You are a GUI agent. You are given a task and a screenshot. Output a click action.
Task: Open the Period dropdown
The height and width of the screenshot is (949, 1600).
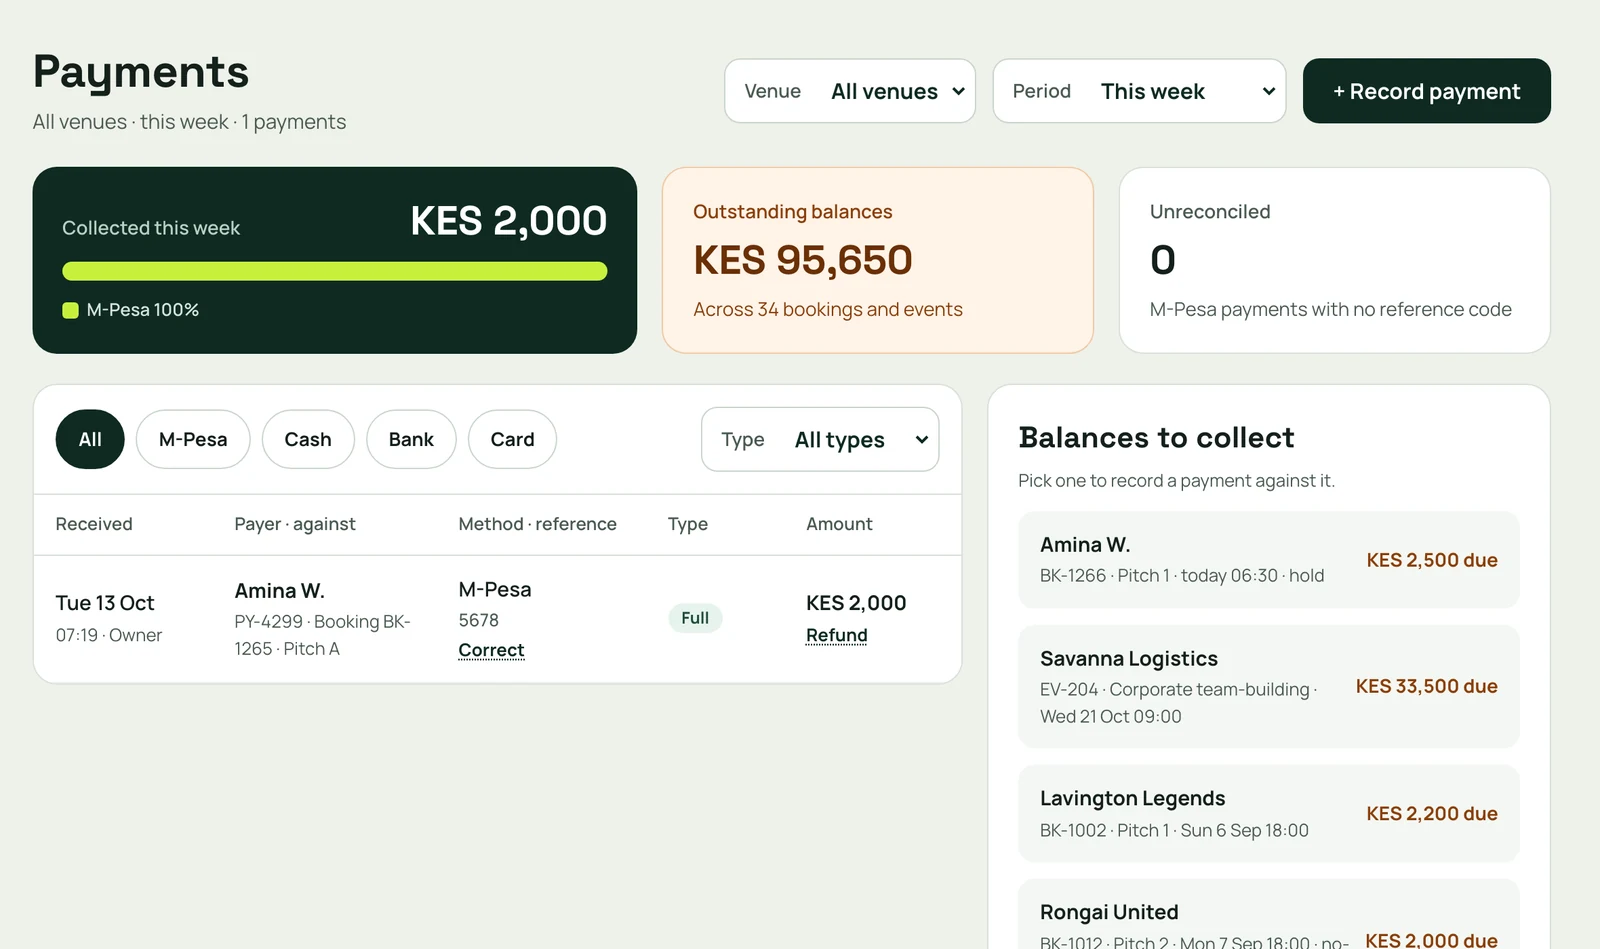tap(1139, 91)
